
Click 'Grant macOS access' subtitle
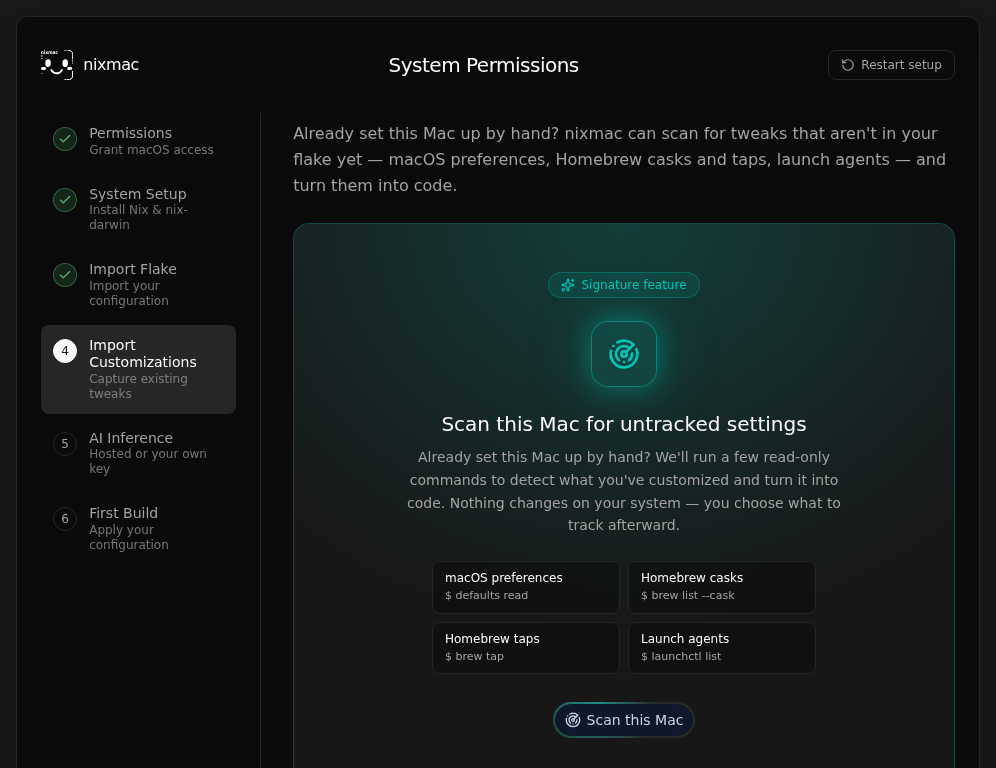coord(151,150)
